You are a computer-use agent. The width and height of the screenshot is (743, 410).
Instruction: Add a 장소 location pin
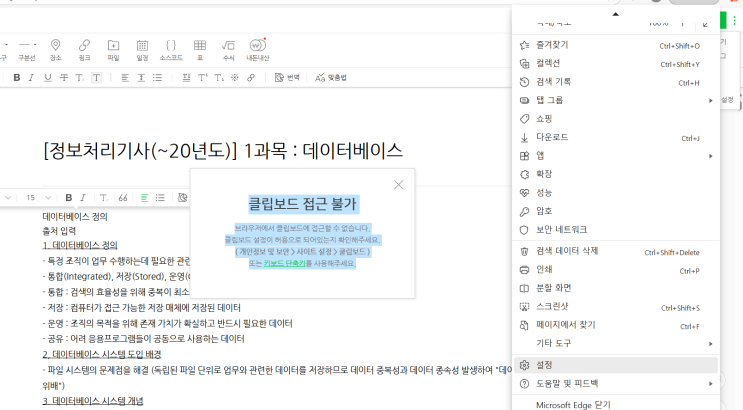[55, 50]
